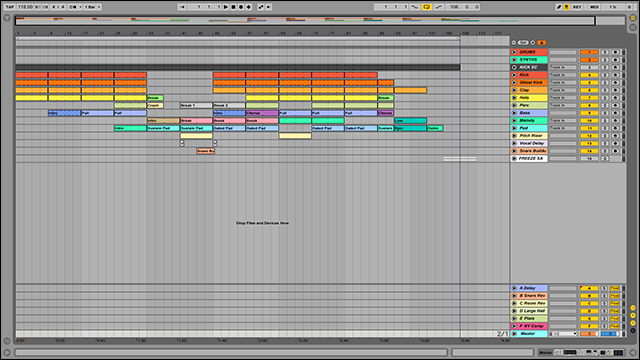Enable KEY map mode
The image size is (640, 360).
(x=577, y=7)
